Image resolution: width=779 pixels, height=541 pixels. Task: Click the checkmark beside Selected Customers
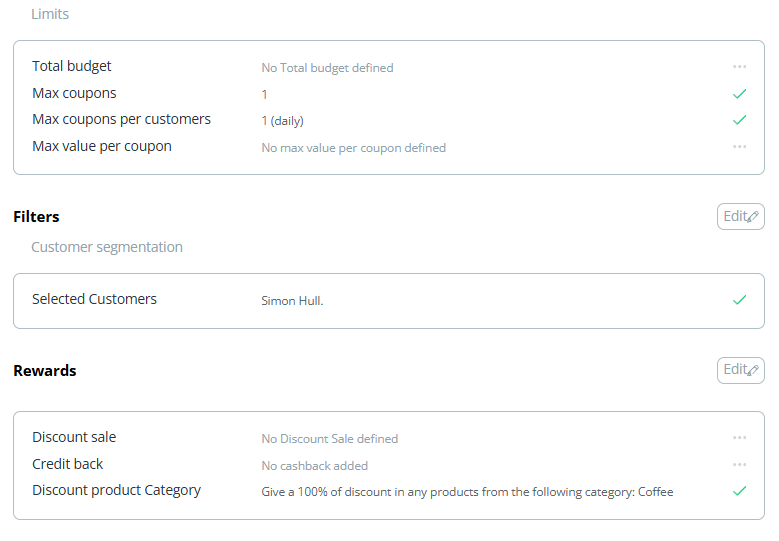[x=739, y=300]
